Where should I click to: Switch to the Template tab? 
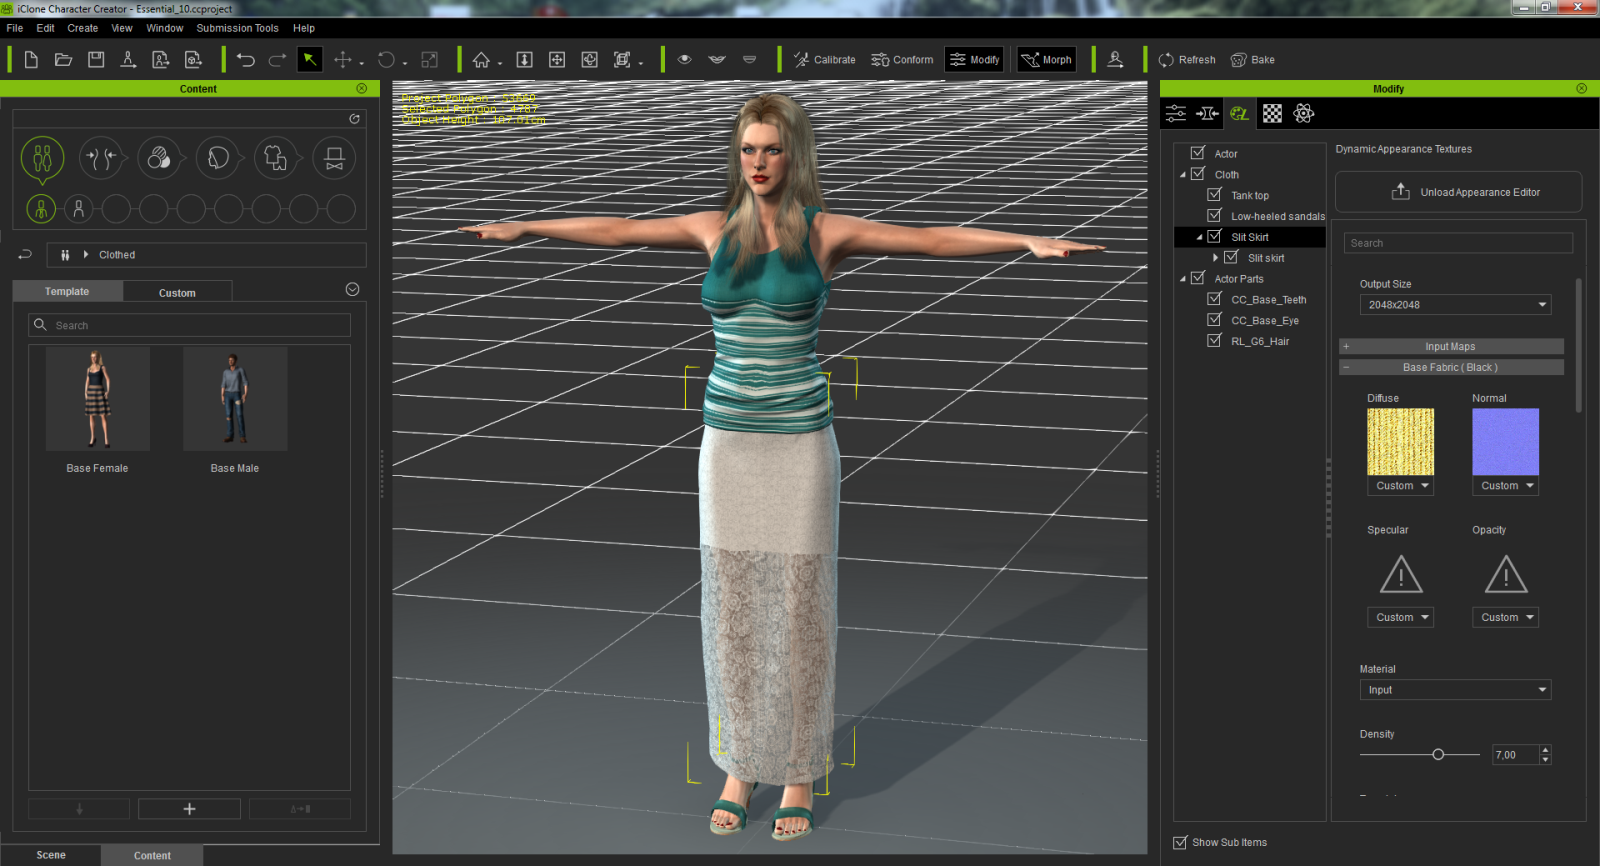tap(67, 291)
